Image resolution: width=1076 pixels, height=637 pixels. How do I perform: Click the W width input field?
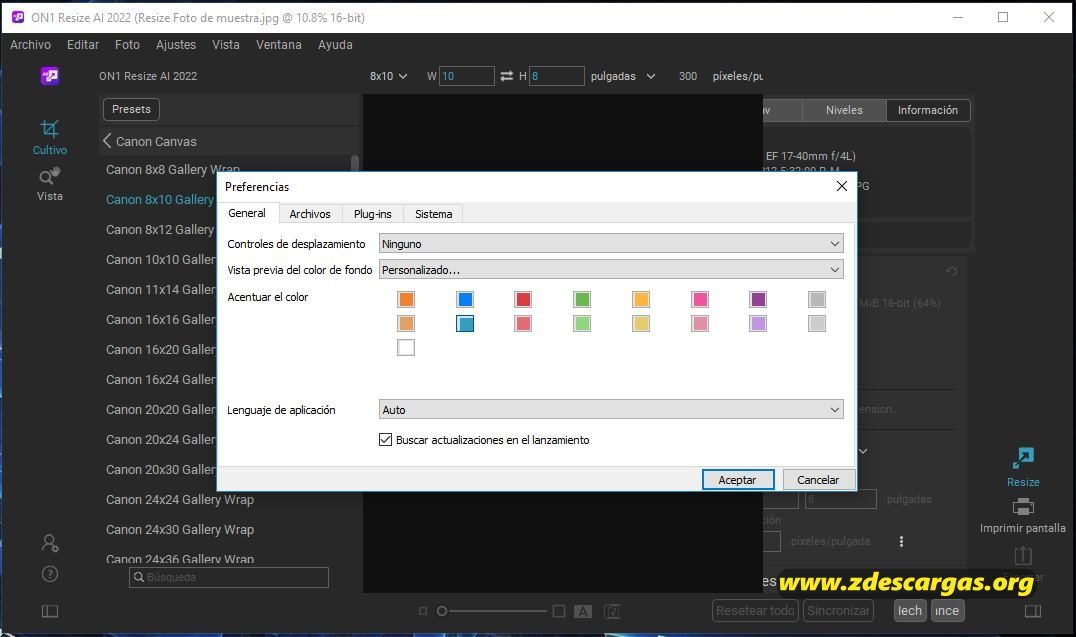tap(467, 76)
